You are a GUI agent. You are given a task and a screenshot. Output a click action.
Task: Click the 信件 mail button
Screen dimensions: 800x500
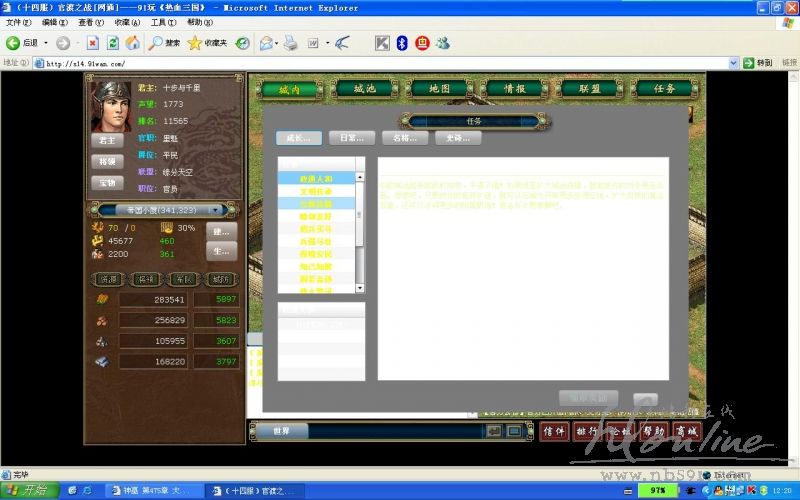(x=555, y=431)
